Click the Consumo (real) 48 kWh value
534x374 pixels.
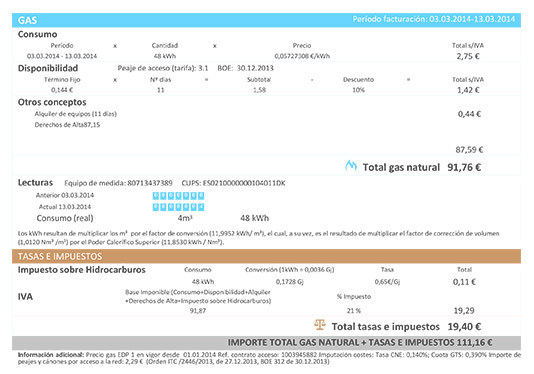pyautogui.click(x=254, y=218)
